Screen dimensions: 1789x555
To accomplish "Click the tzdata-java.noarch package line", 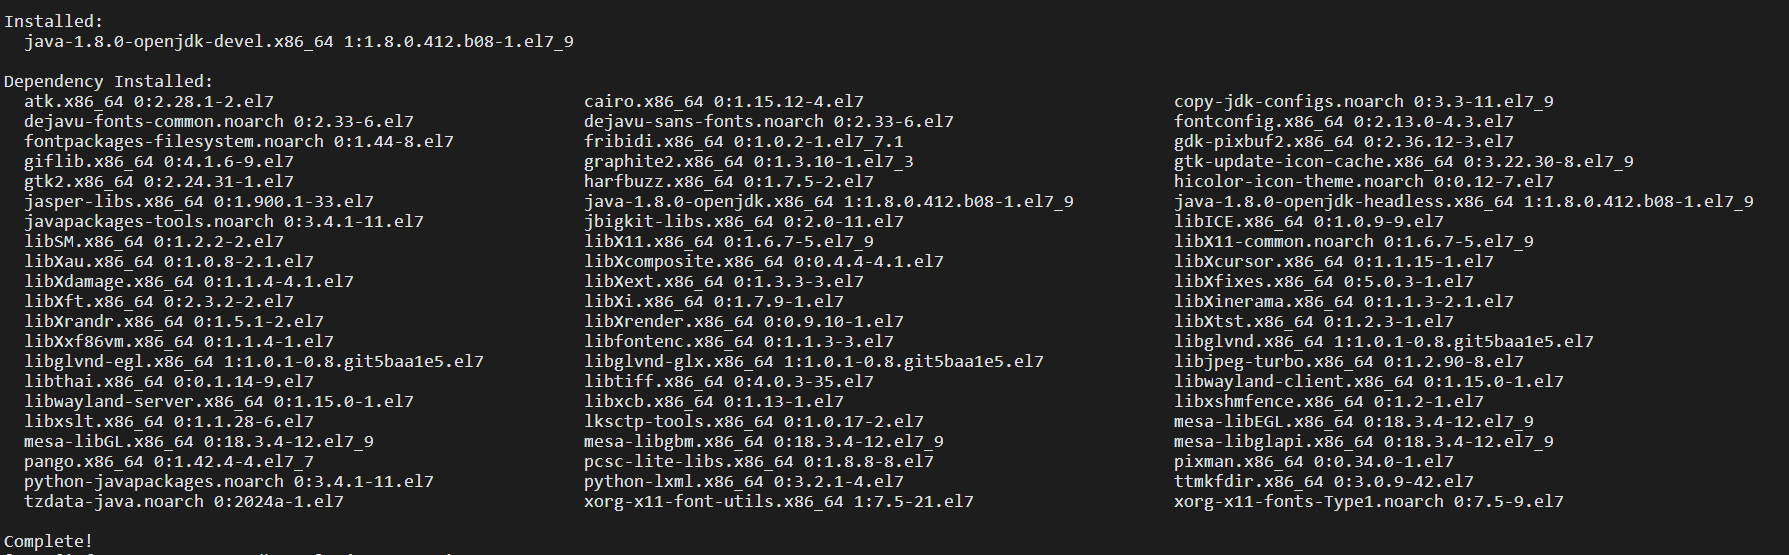I will pos(183,501).
